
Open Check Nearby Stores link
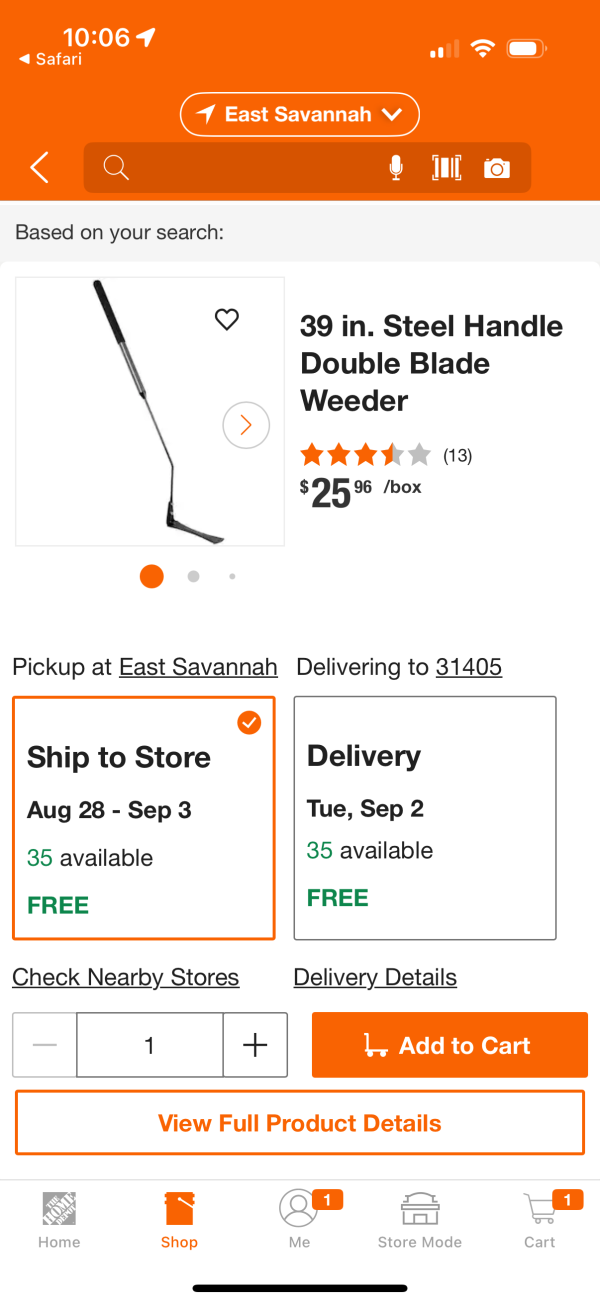pos(126,977)
